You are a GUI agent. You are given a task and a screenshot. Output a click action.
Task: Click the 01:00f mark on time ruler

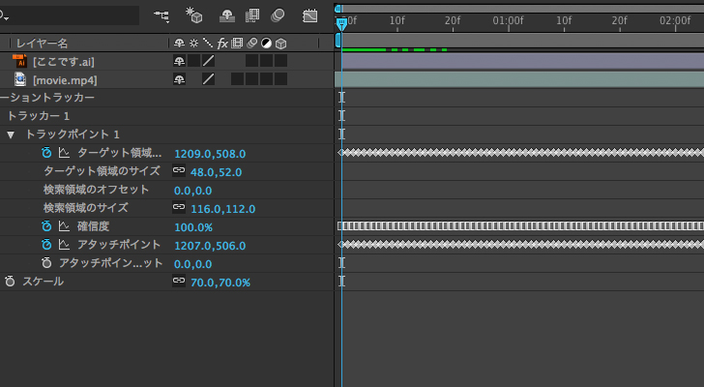[508, 21]
